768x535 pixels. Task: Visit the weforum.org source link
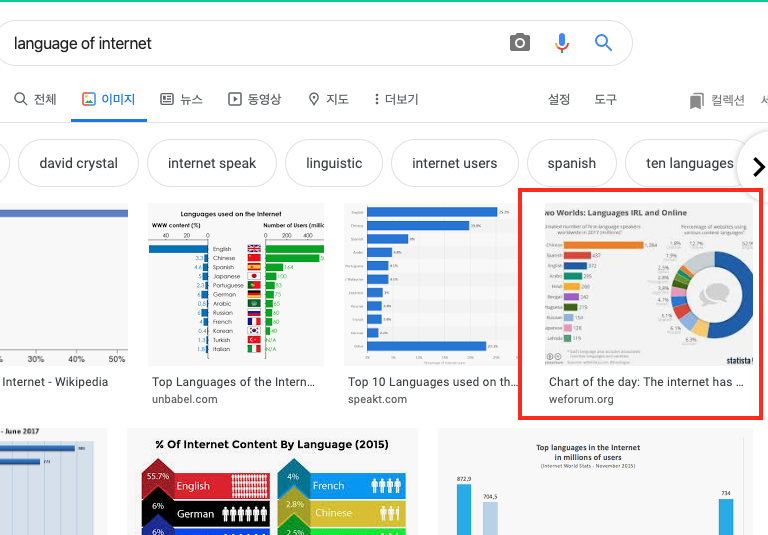(x=581, y=399)
